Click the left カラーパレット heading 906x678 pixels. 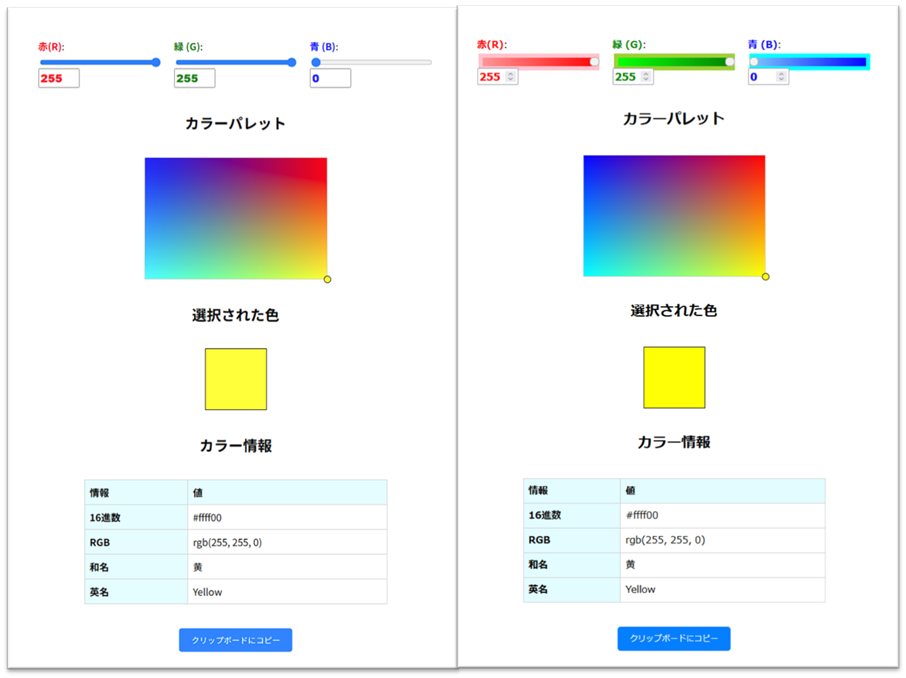[235, 124]
